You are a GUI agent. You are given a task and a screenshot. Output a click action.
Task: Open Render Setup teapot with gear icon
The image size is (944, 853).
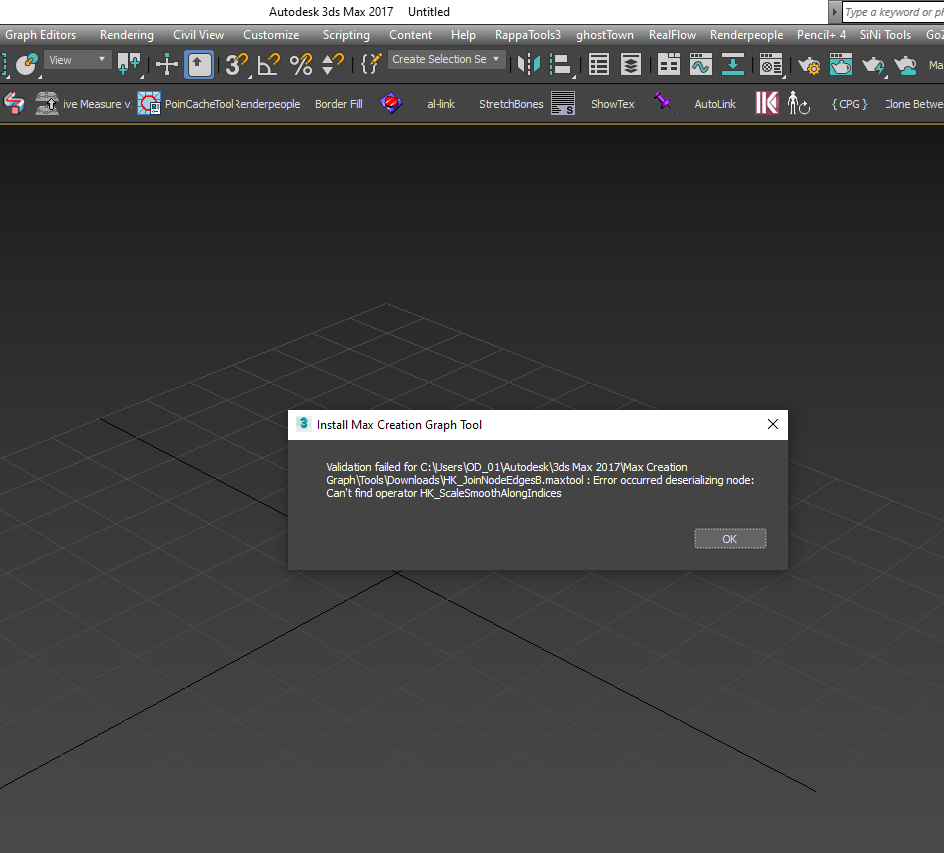(x=809, y=64)
